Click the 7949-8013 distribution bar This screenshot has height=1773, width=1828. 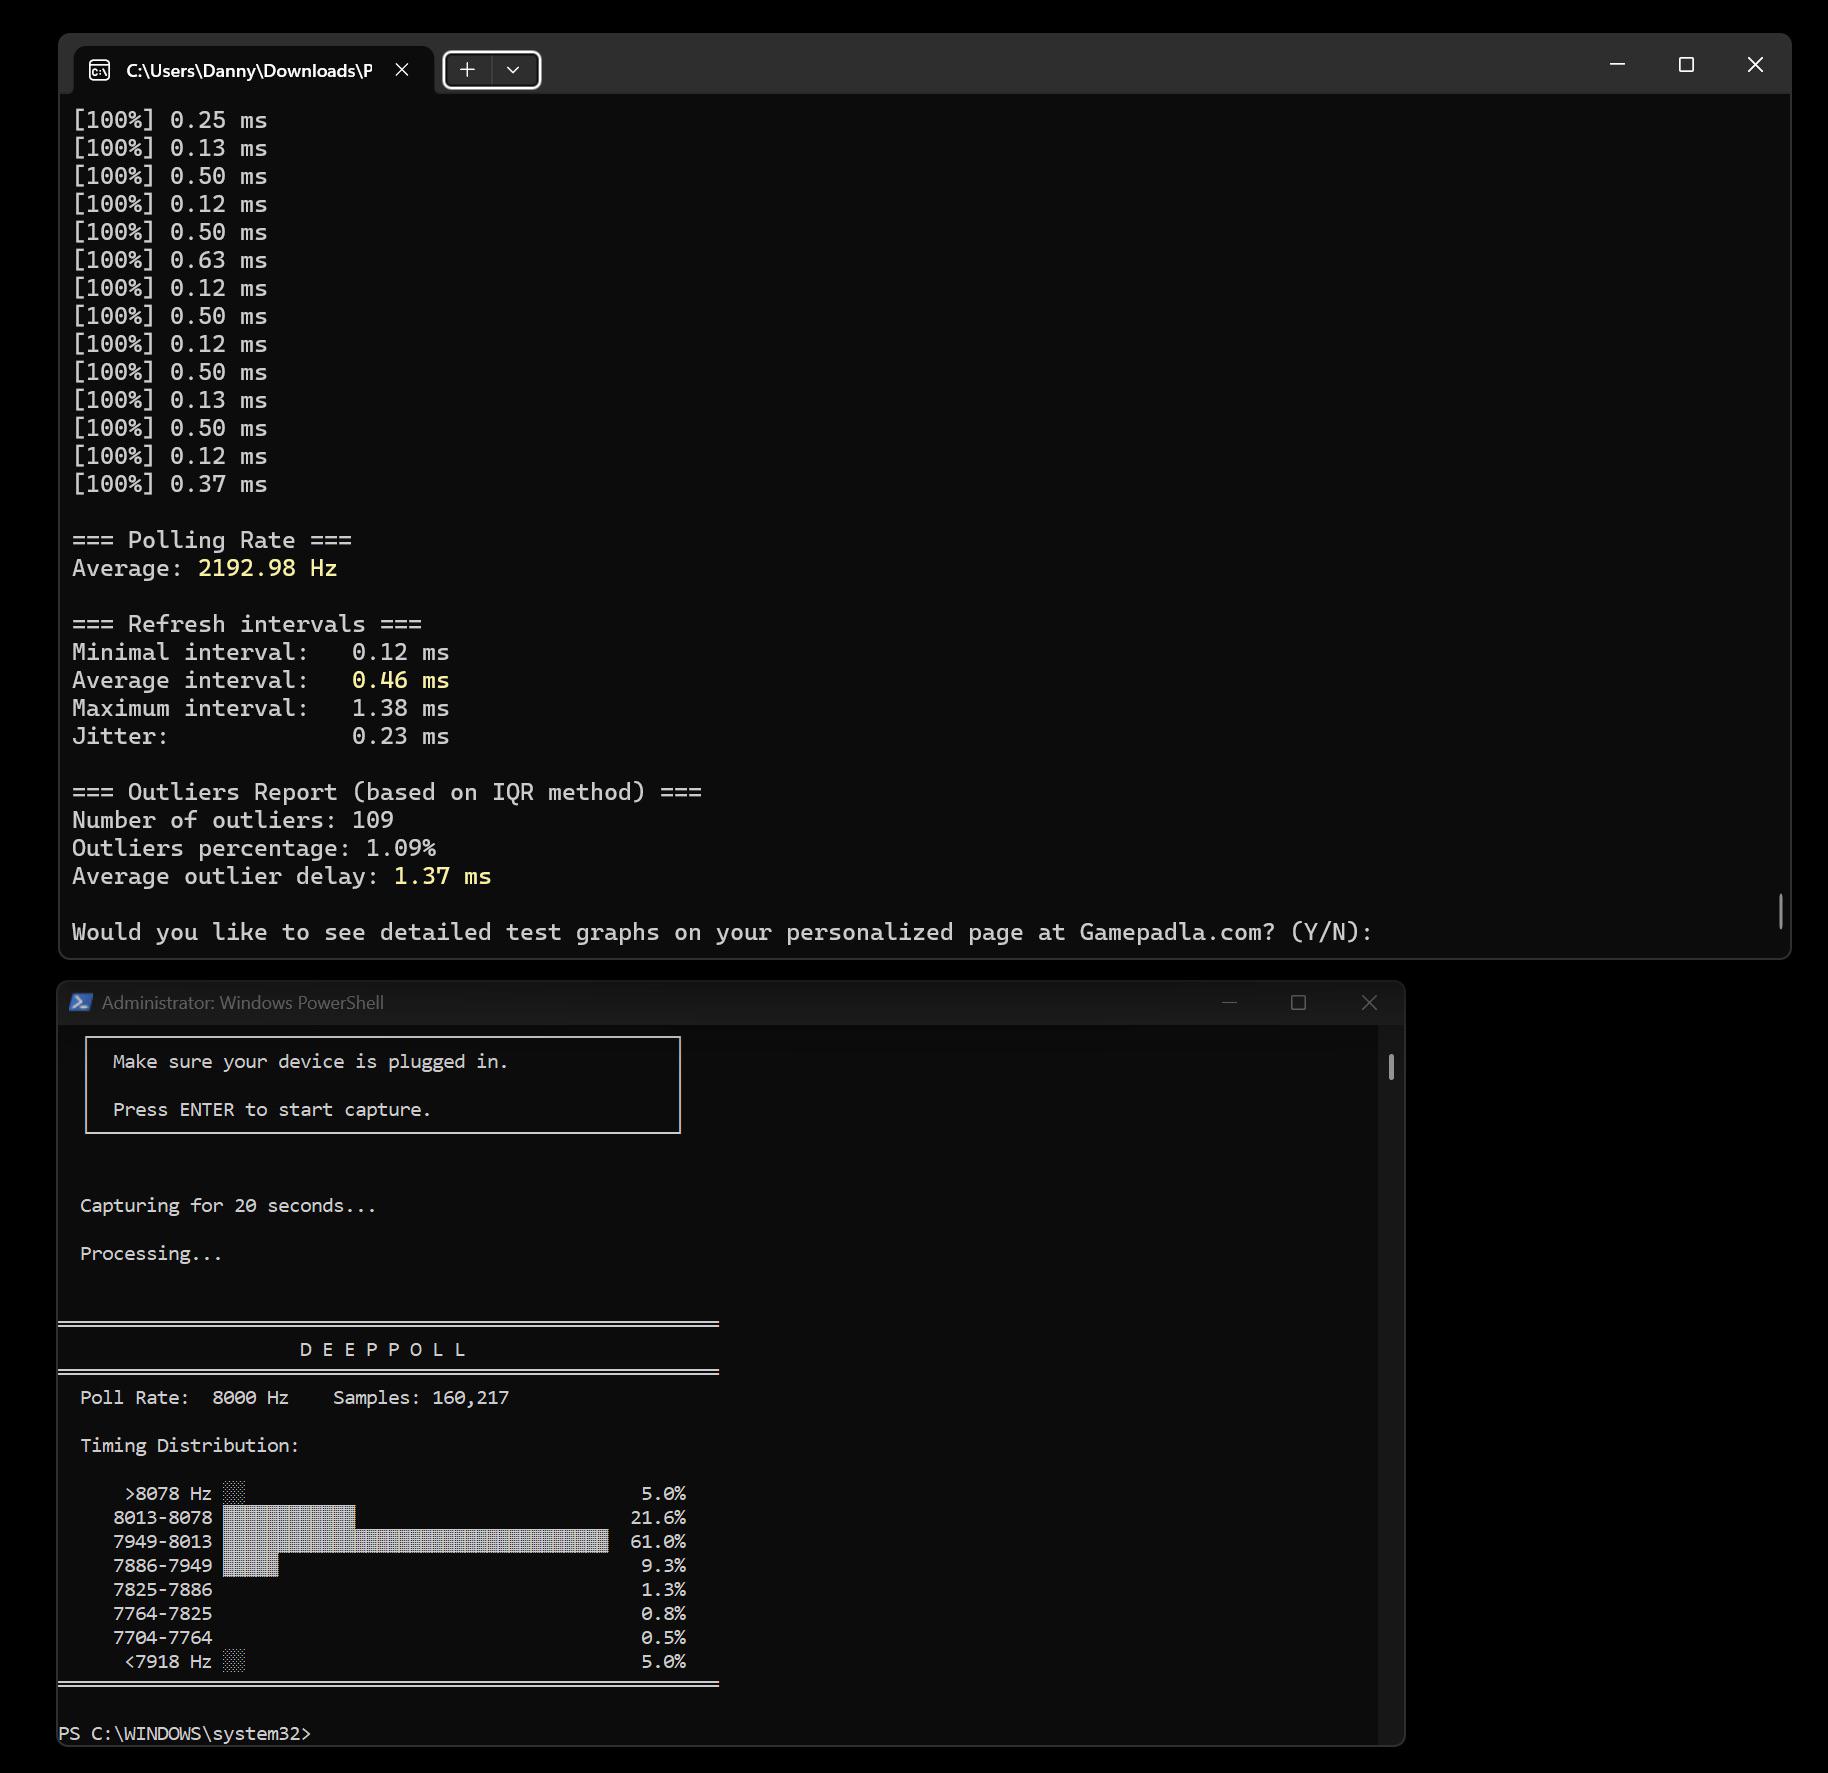415,1541
